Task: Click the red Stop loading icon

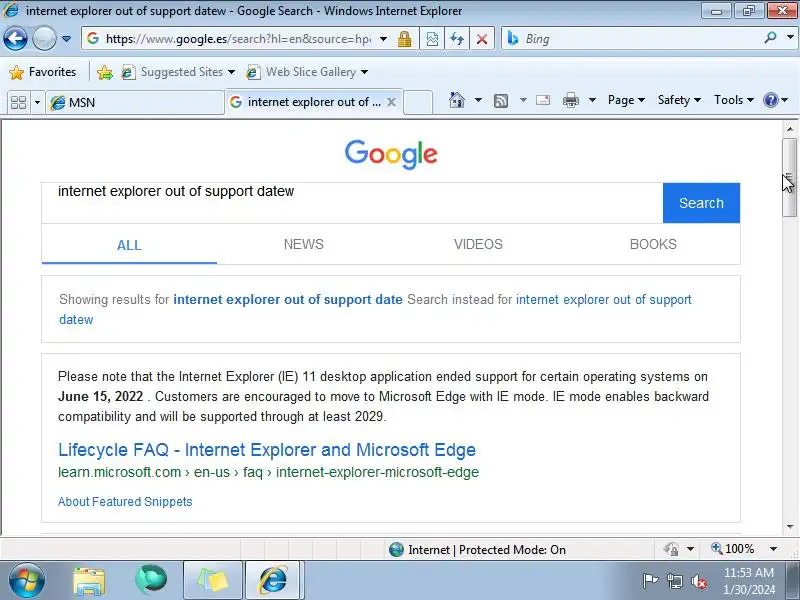Action: coord(482,39)
